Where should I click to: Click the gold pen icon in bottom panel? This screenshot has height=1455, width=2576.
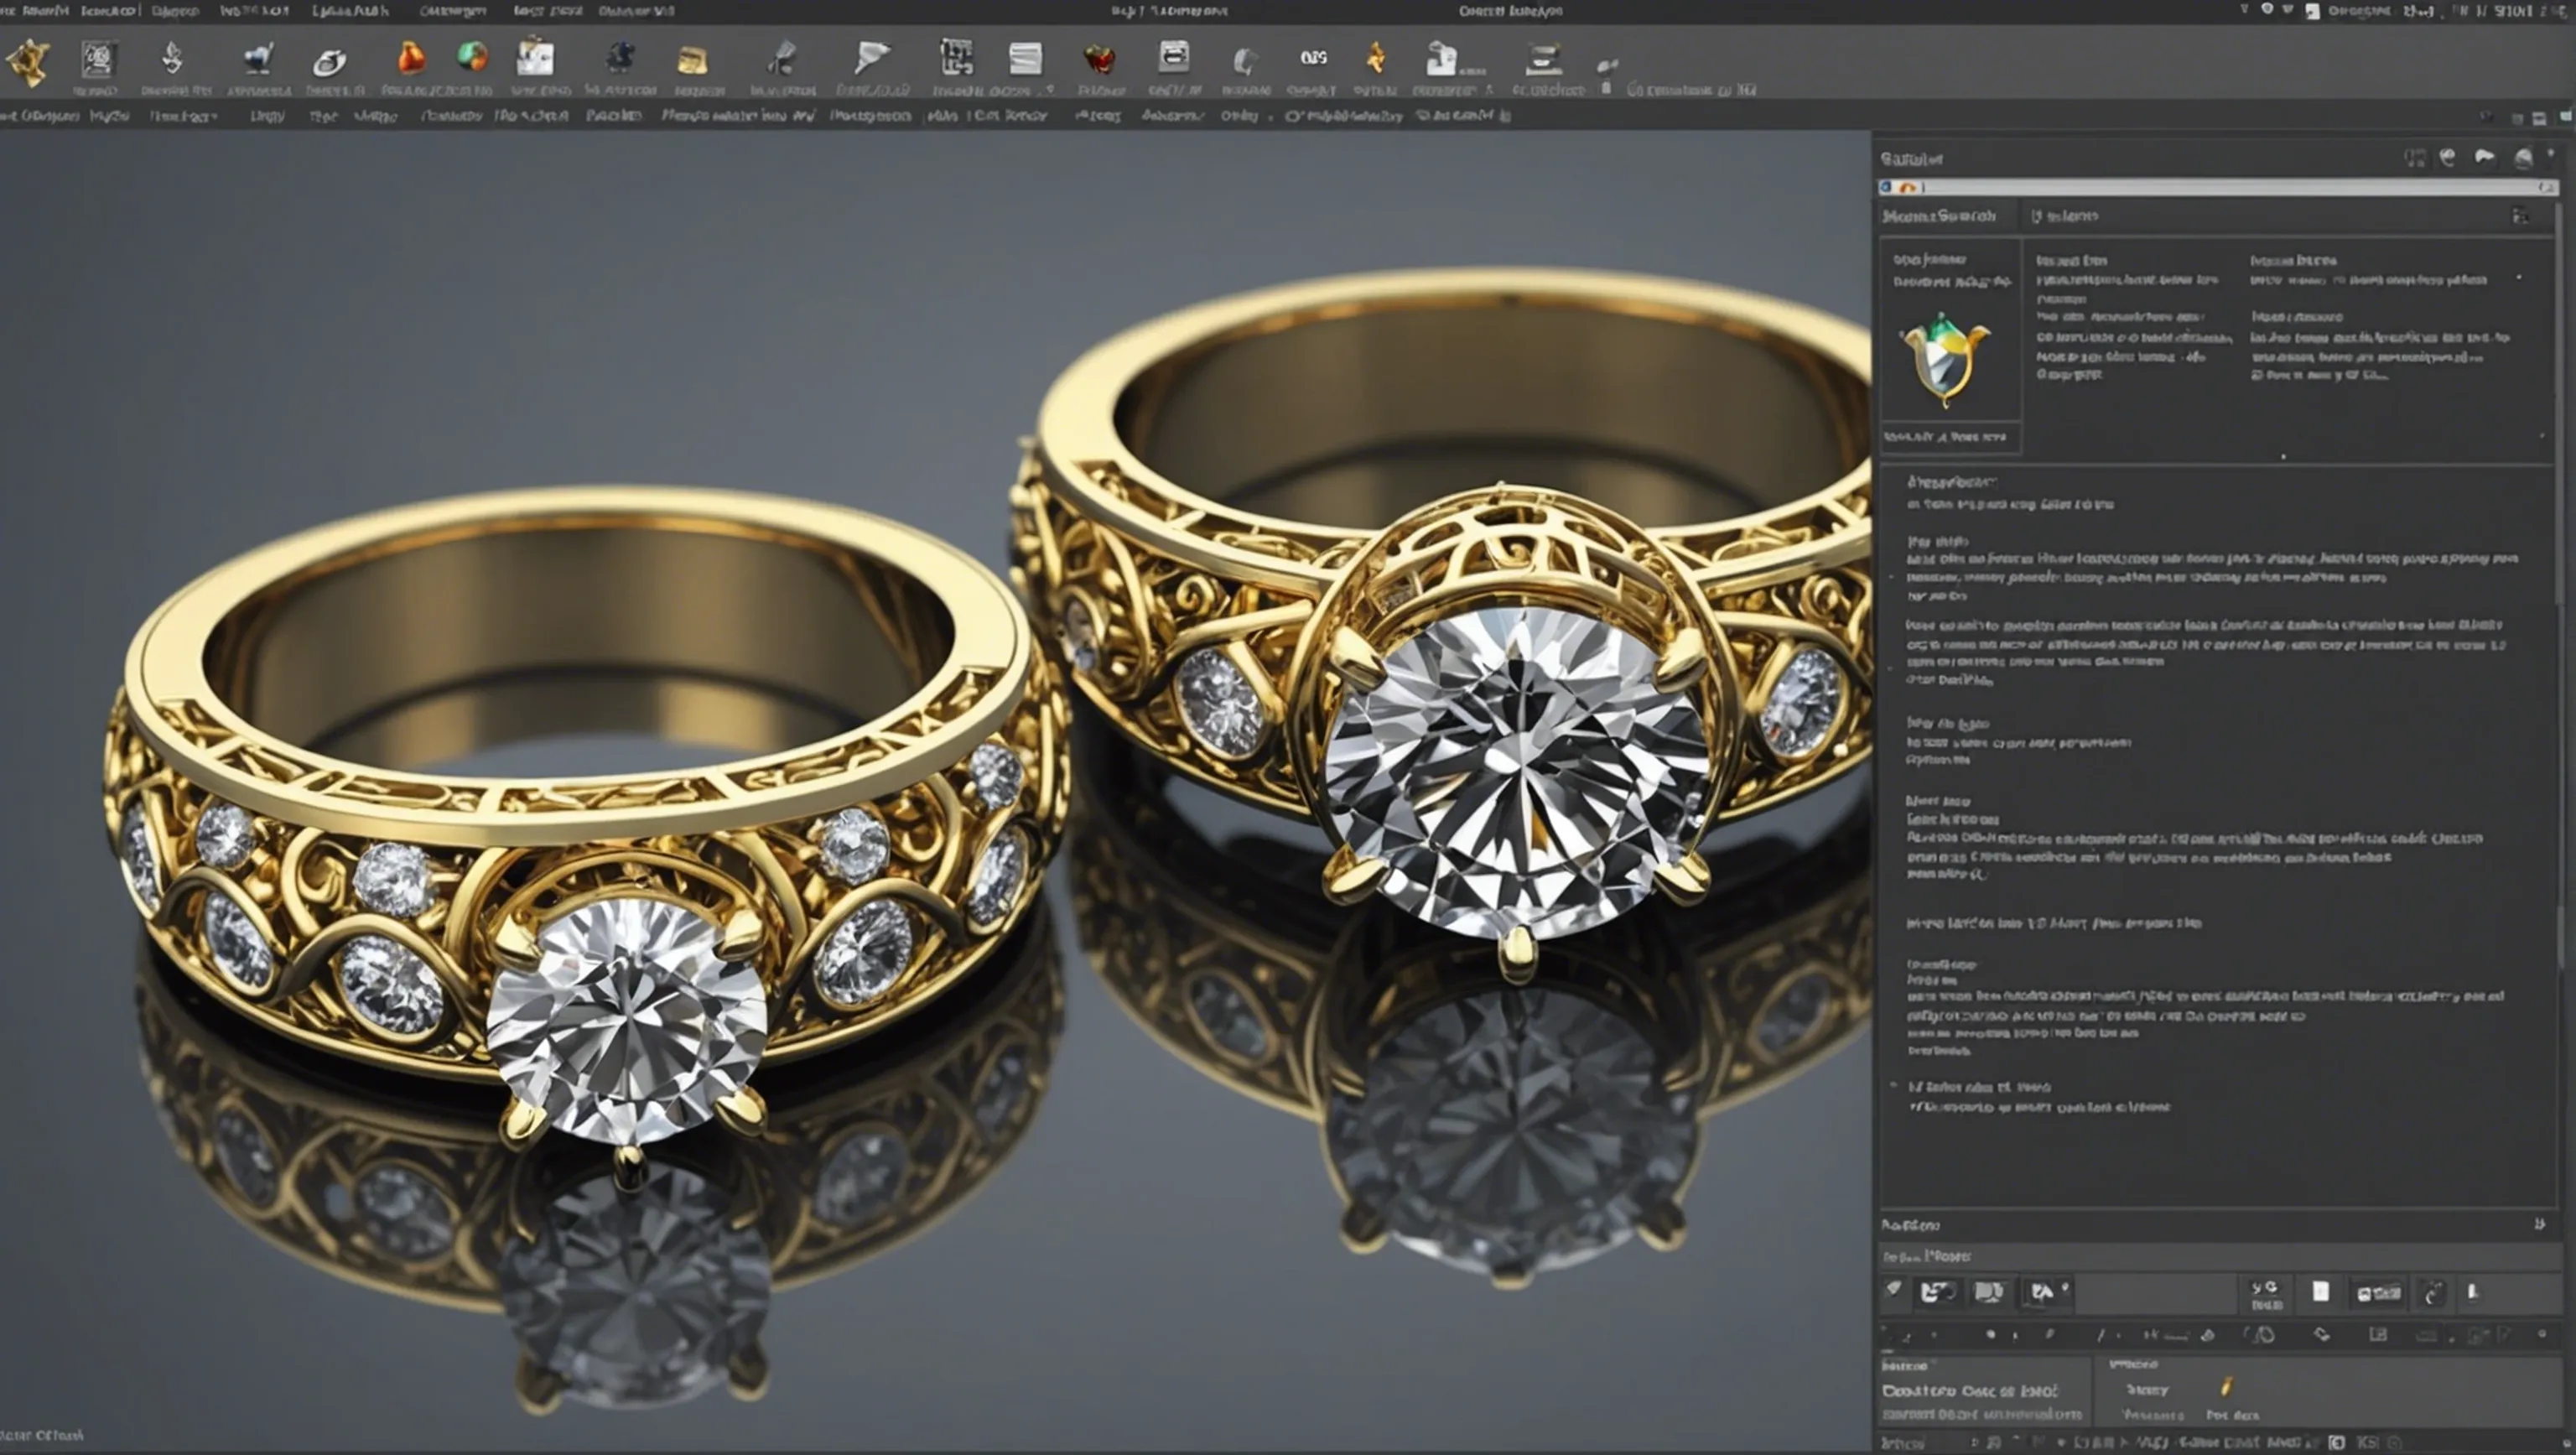2226,1386
